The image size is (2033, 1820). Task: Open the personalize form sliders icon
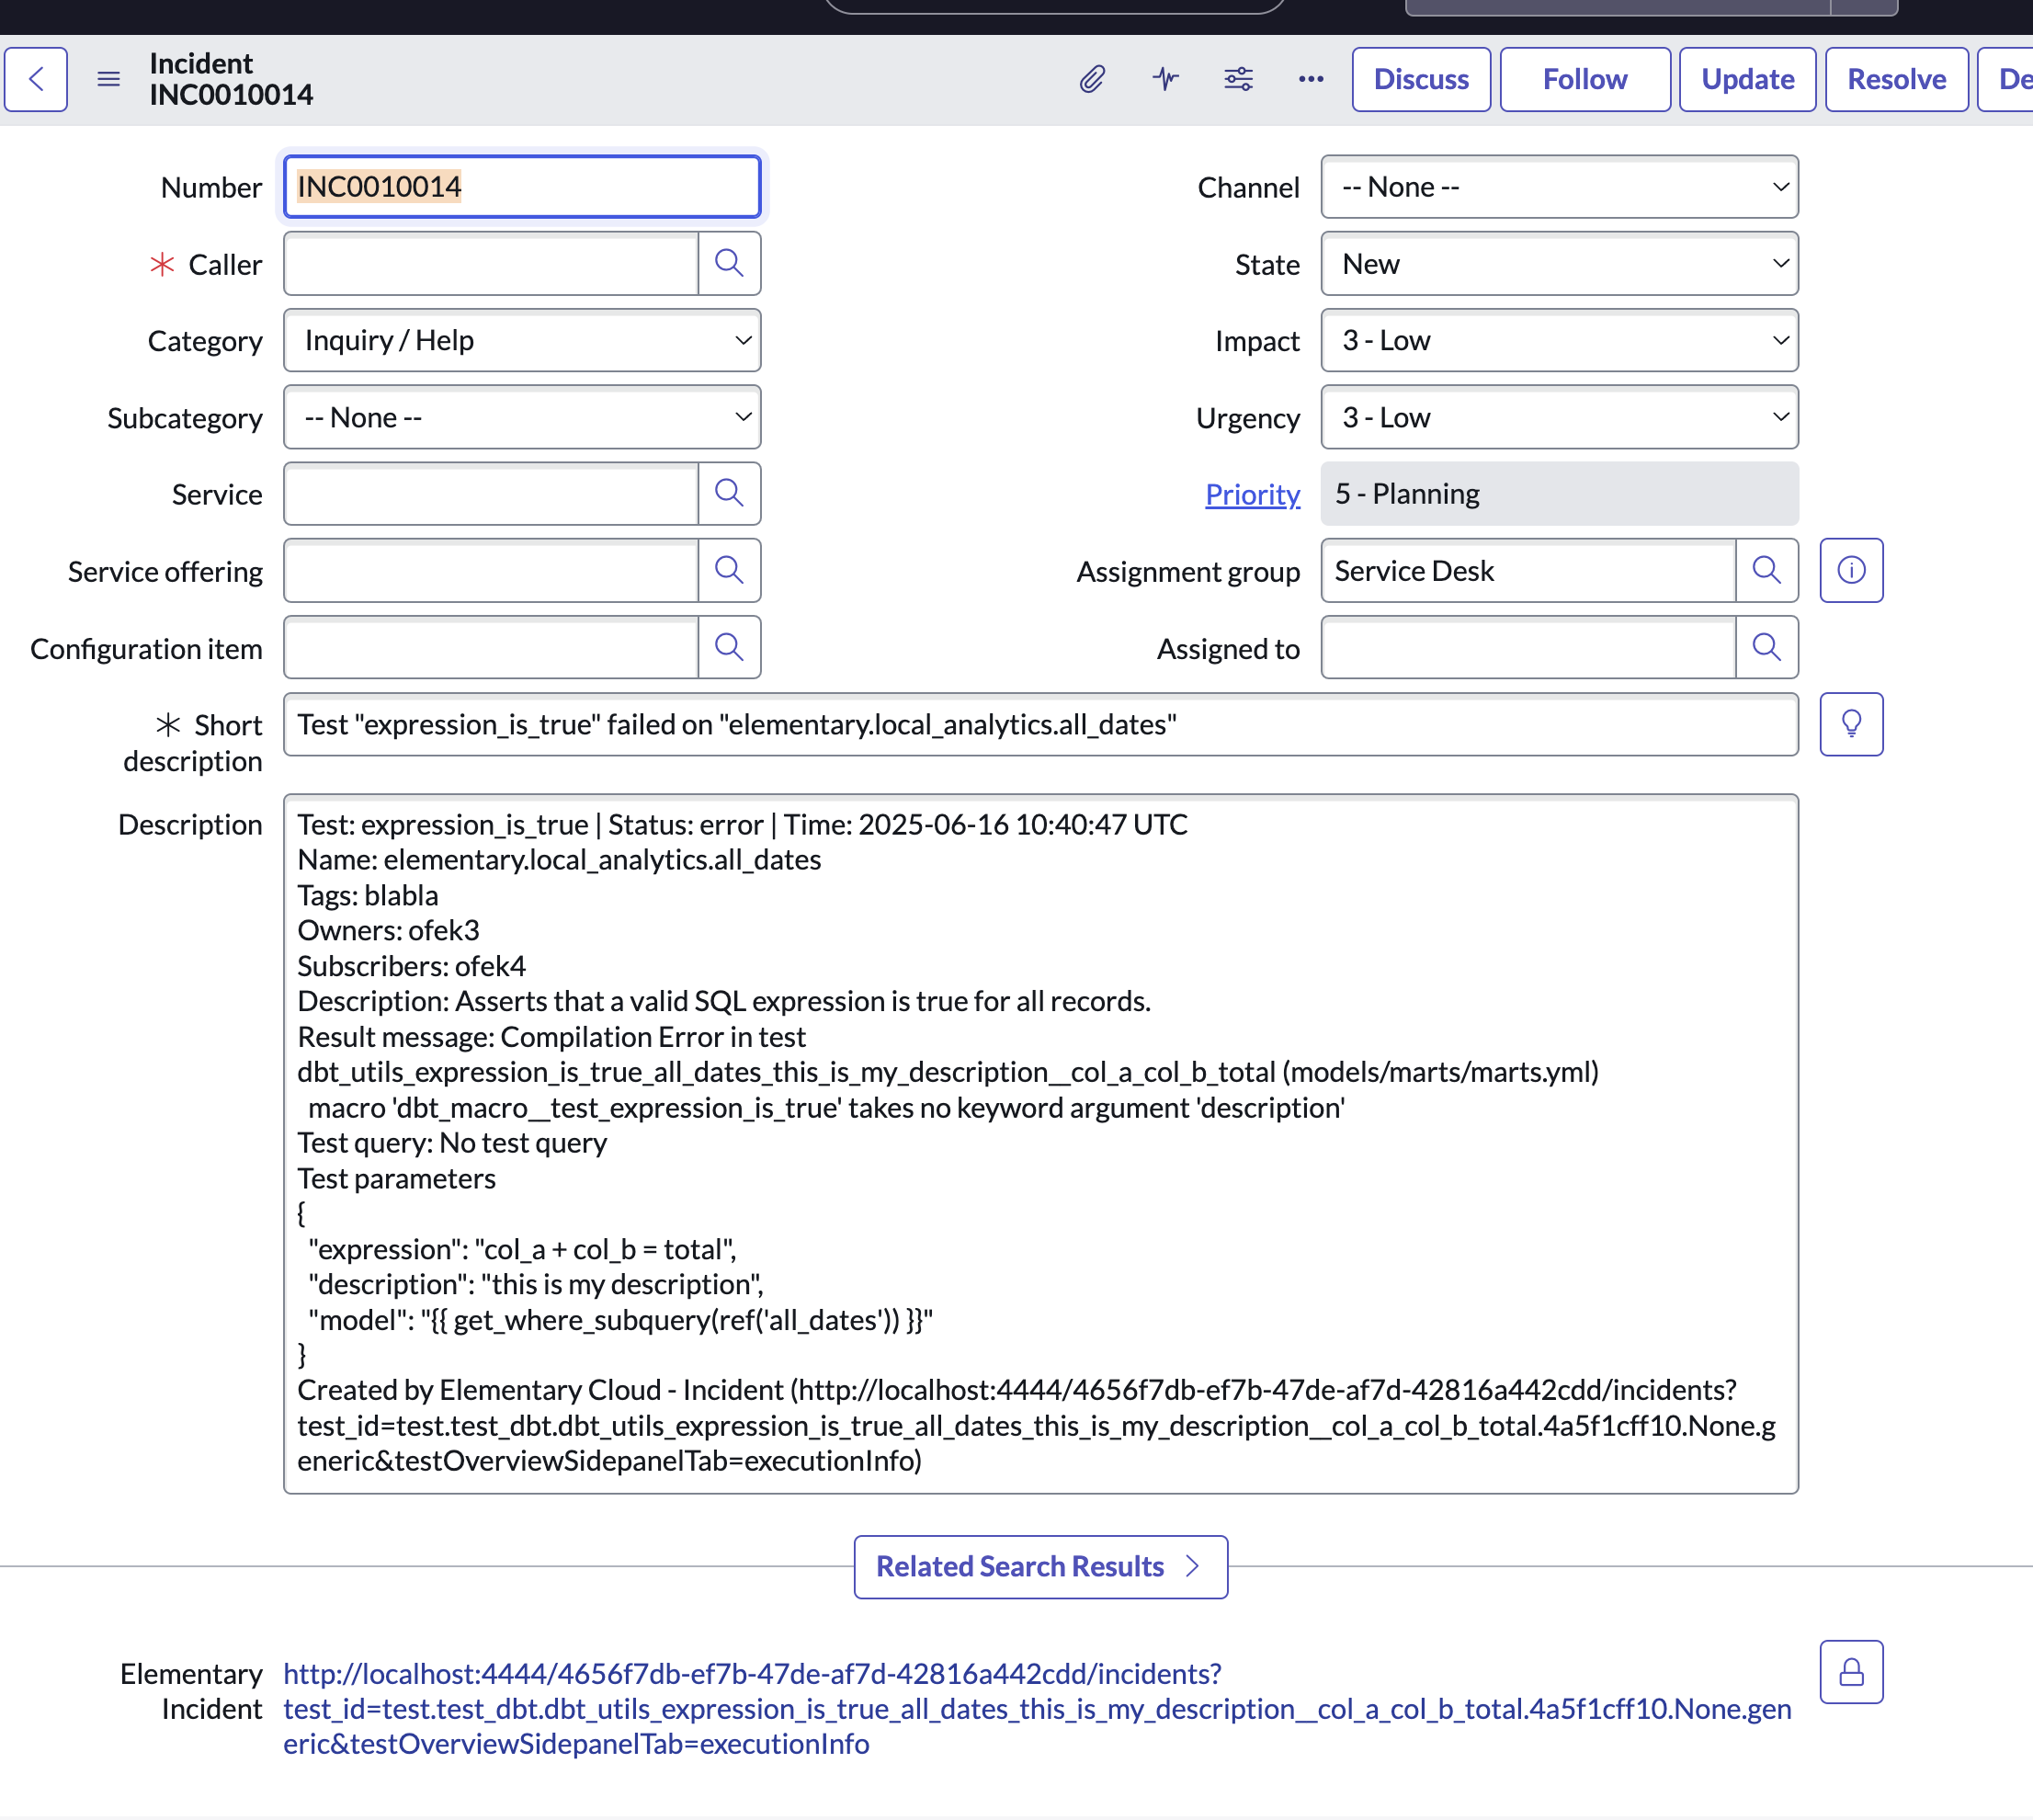(1239, 79)
